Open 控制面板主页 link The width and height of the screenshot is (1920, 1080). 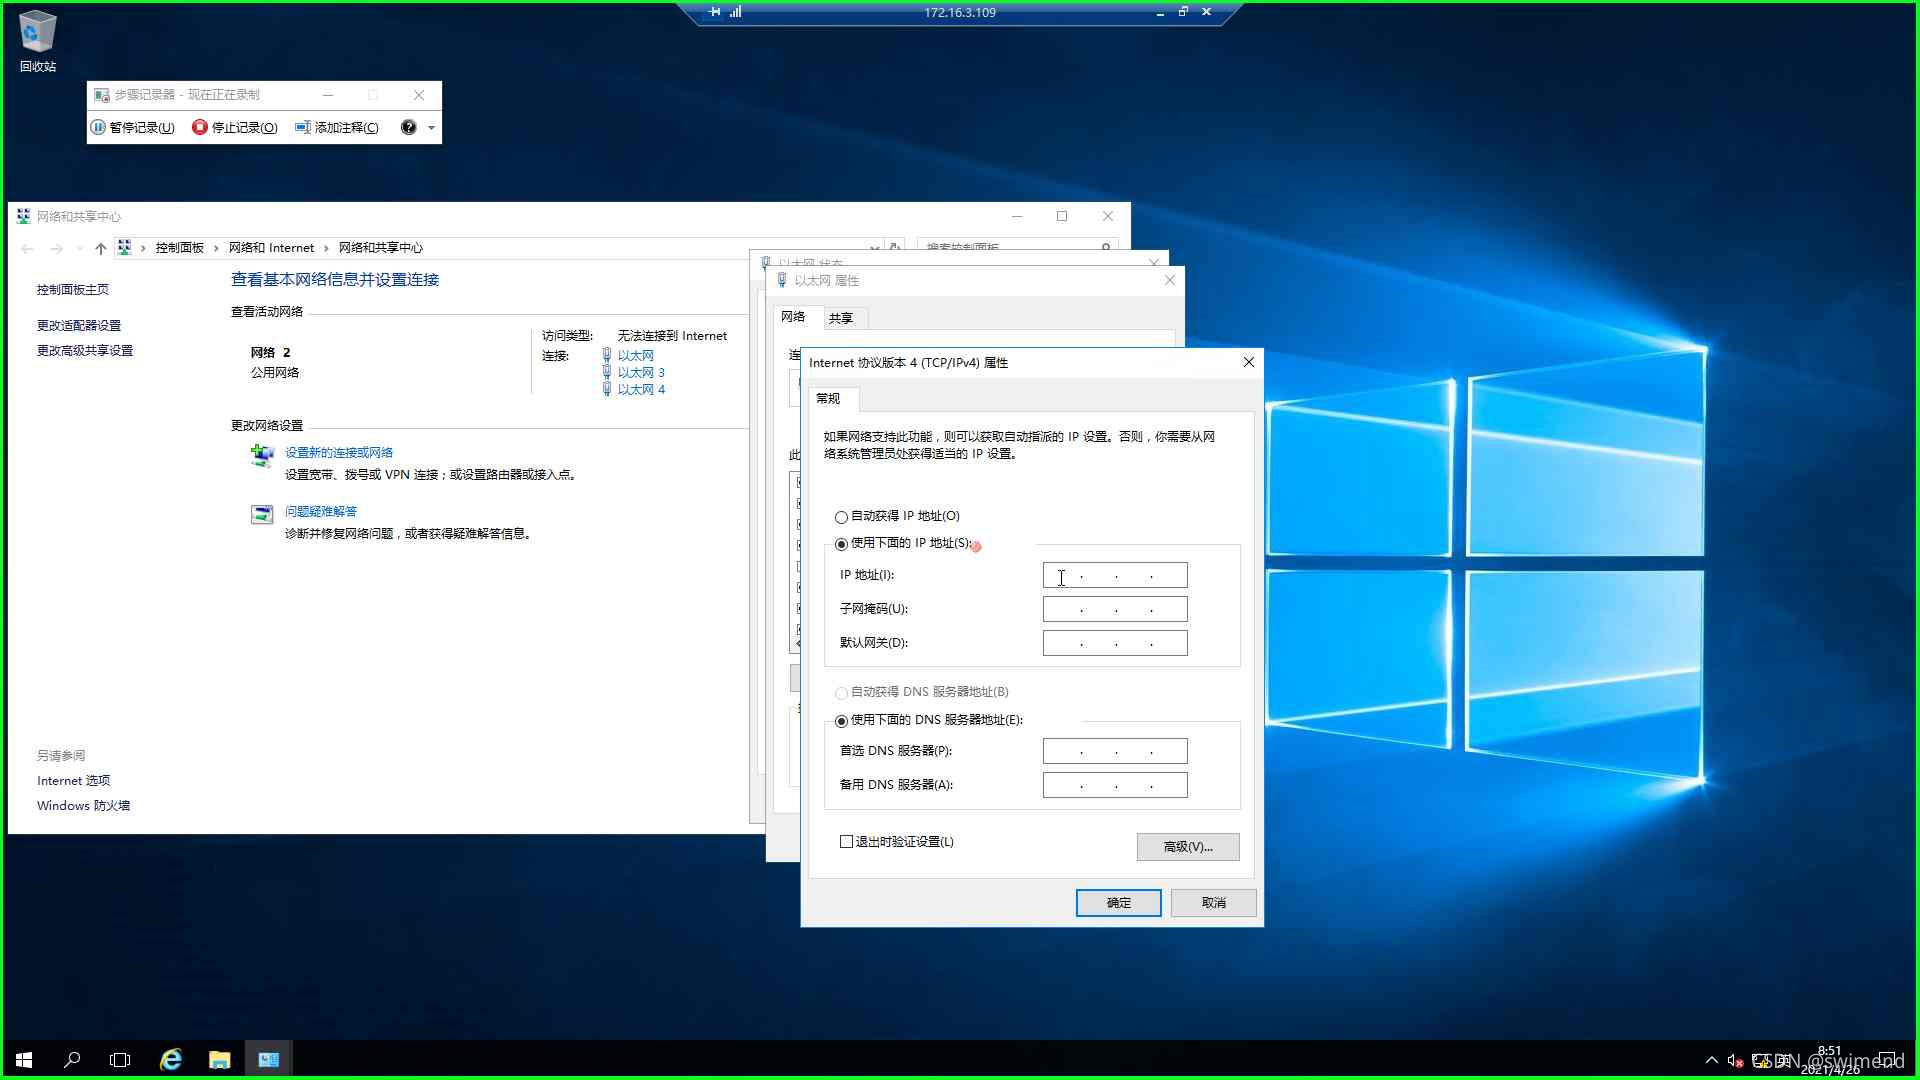pyautogui.click(x=73, y=289)
